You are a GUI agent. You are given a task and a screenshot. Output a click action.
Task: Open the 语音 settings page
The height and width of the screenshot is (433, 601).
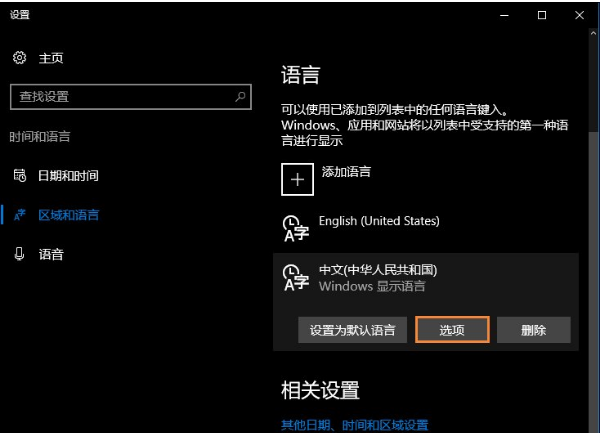pos(51,254)
